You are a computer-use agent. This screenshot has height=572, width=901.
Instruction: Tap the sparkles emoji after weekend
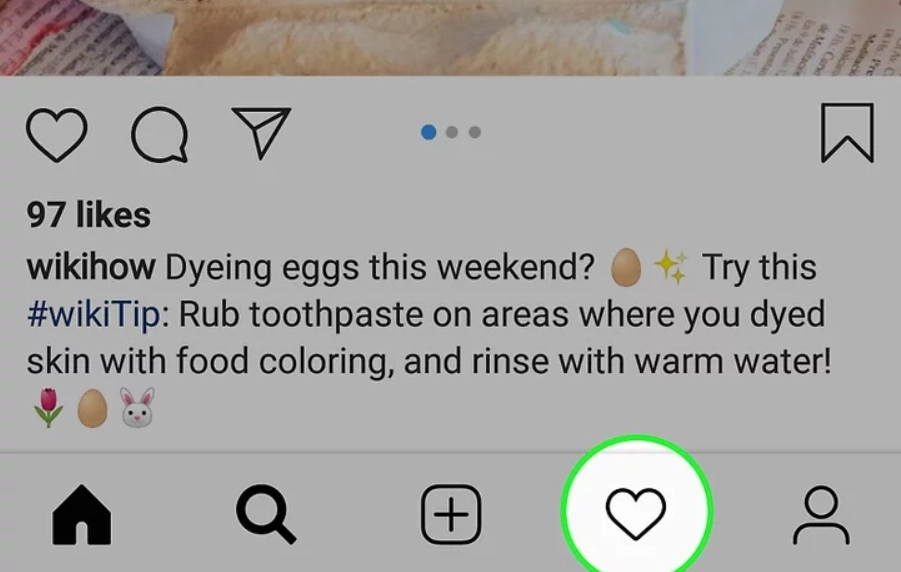[670, 267]
